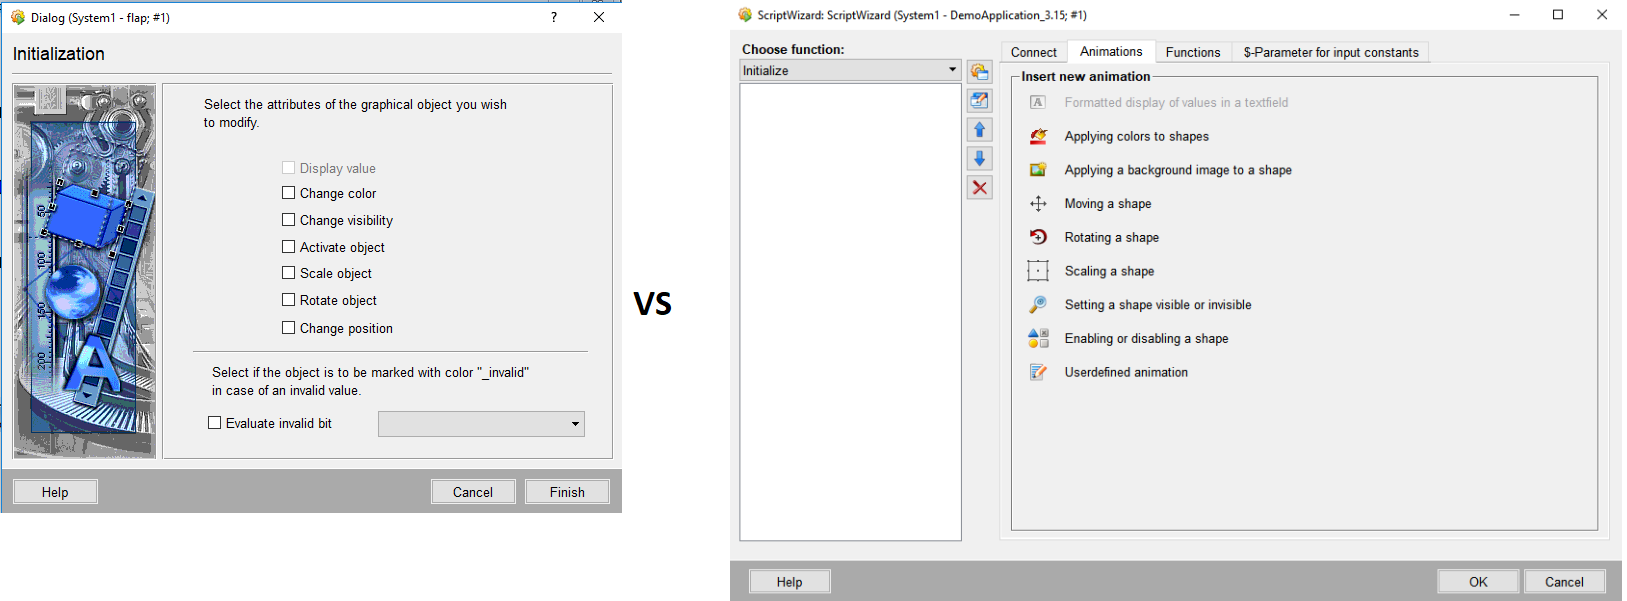Click the blue down arrow button
The height and width of the screenshot is (601, 1627).
(979, 159)
